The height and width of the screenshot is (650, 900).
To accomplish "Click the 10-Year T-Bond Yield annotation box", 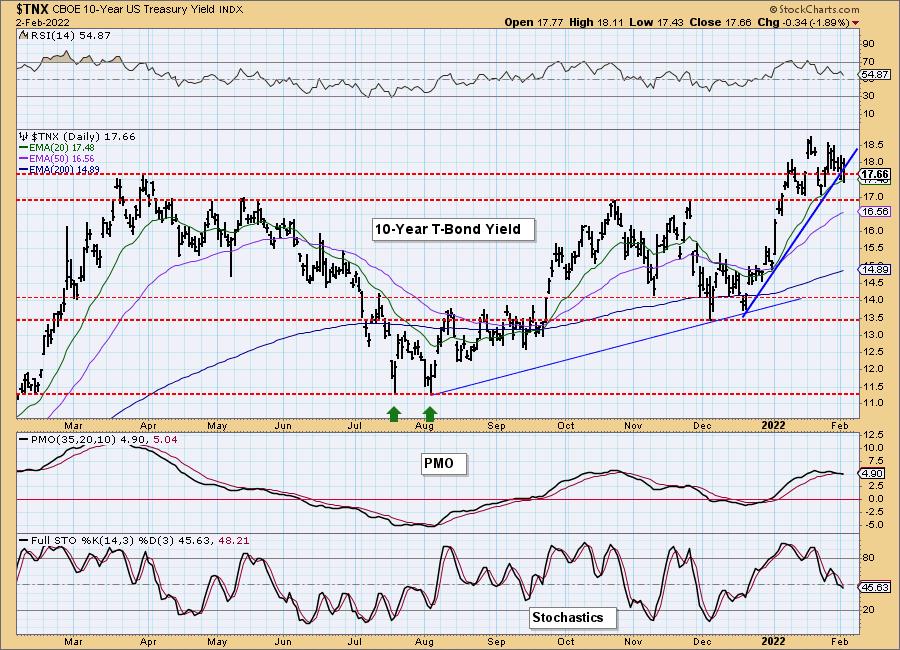I will 453,229.
